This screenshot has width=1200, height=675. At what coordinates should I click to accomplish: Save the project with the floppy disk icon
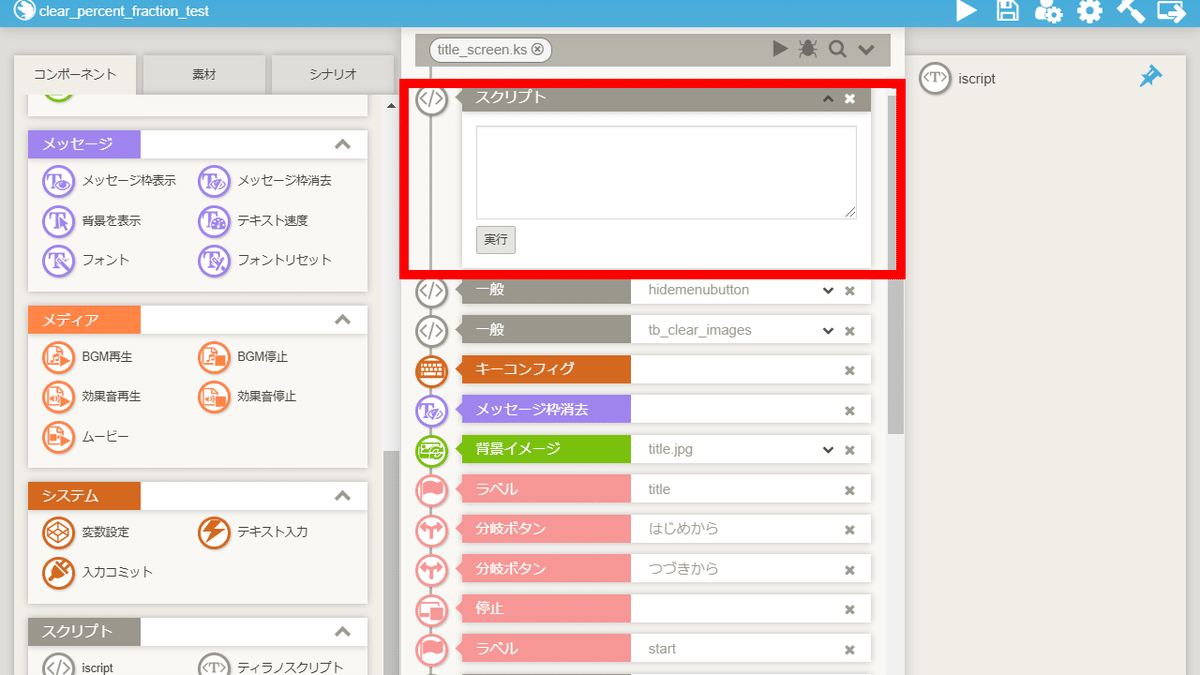1008,11
